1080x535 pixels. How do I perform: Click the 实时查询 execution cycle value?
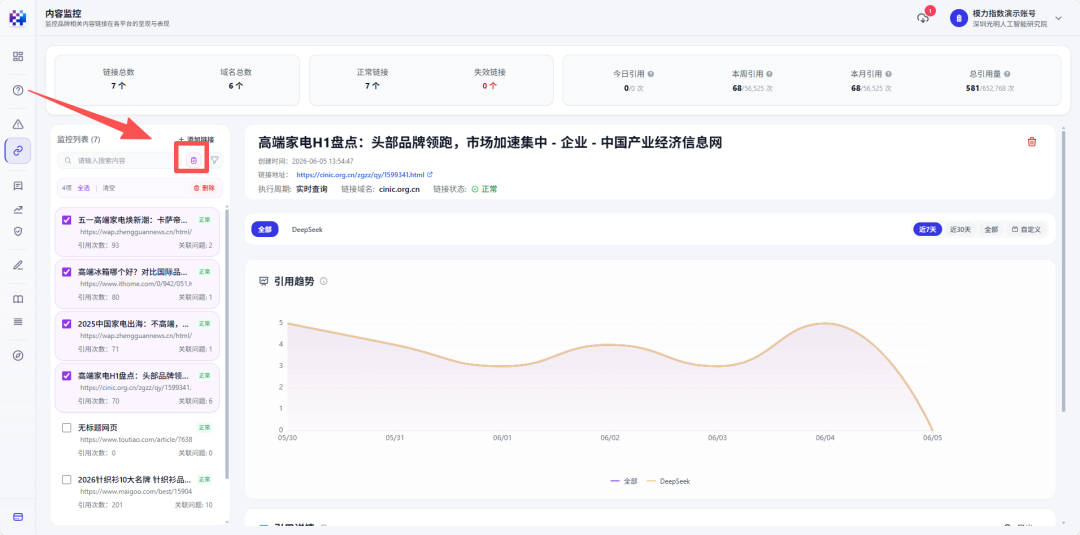coord(312,189)
